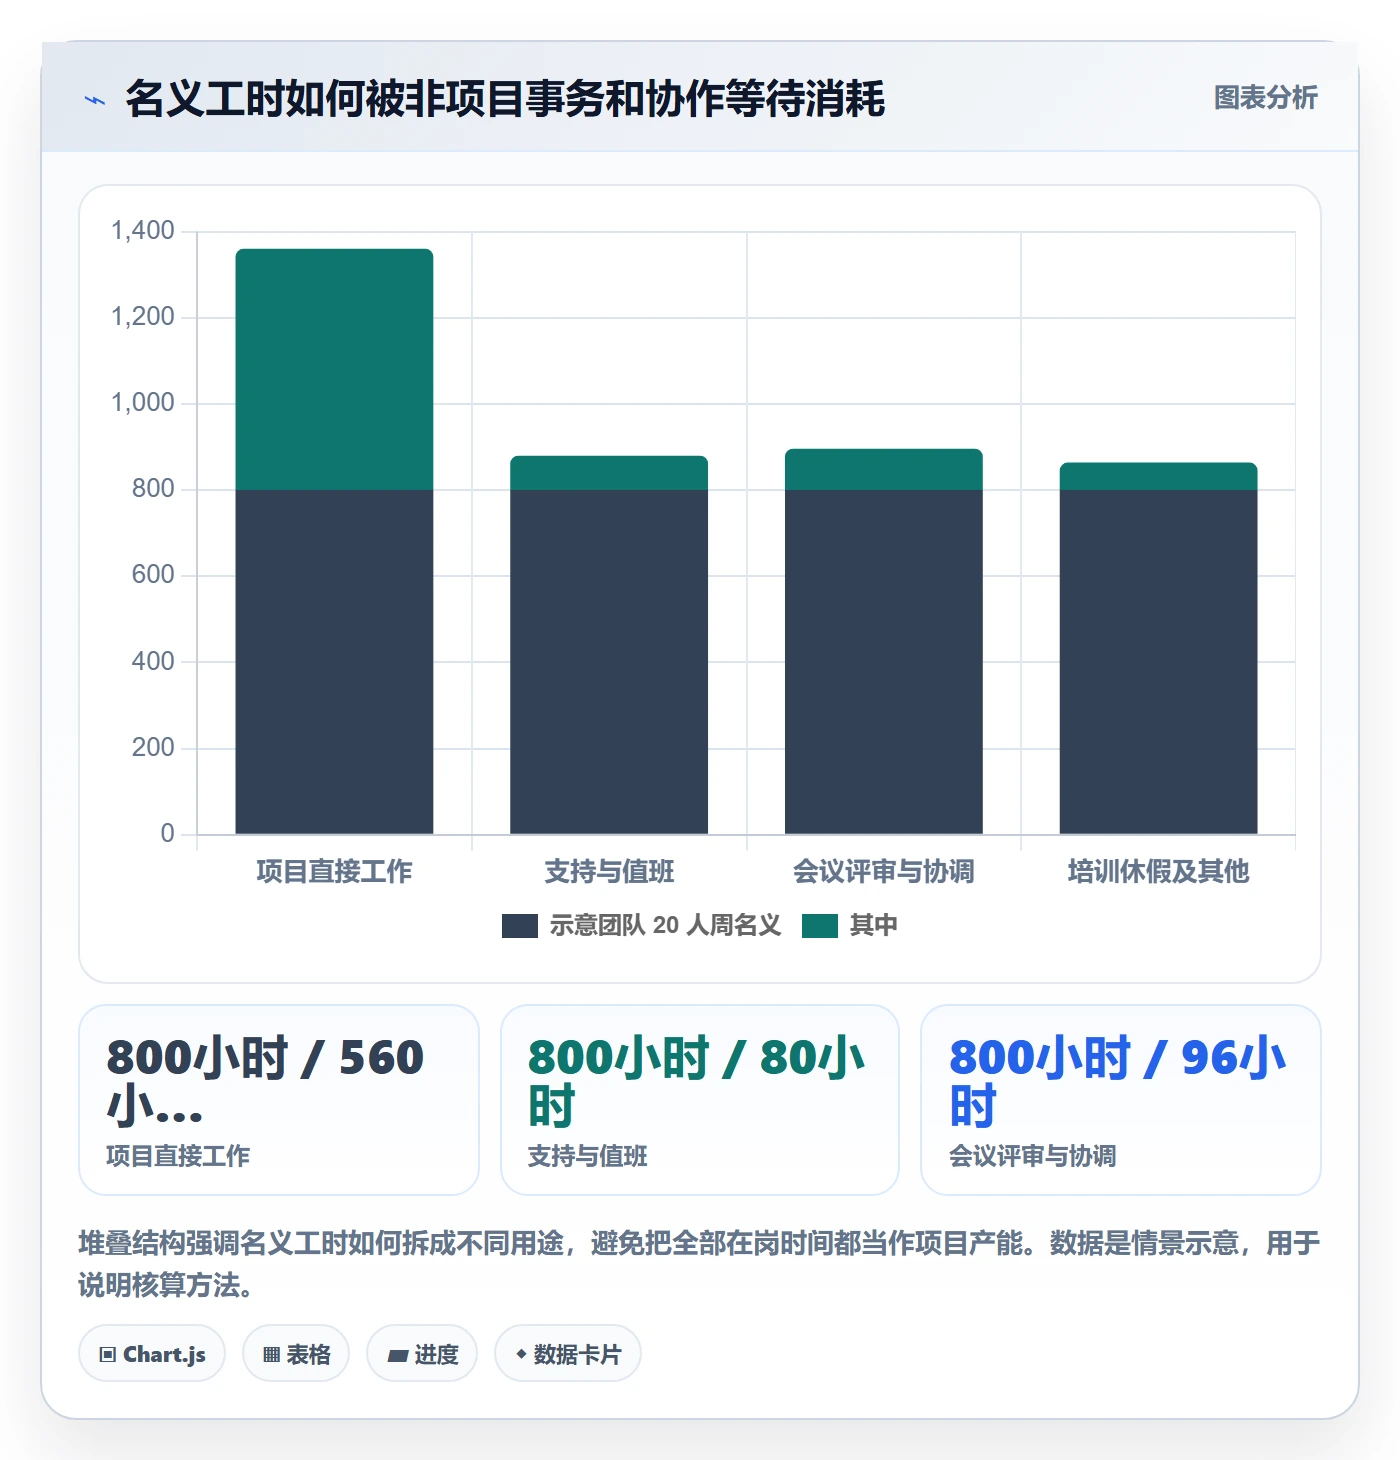Click 会议评审与协调 caption in third data card

(x=1033, y=1156)
